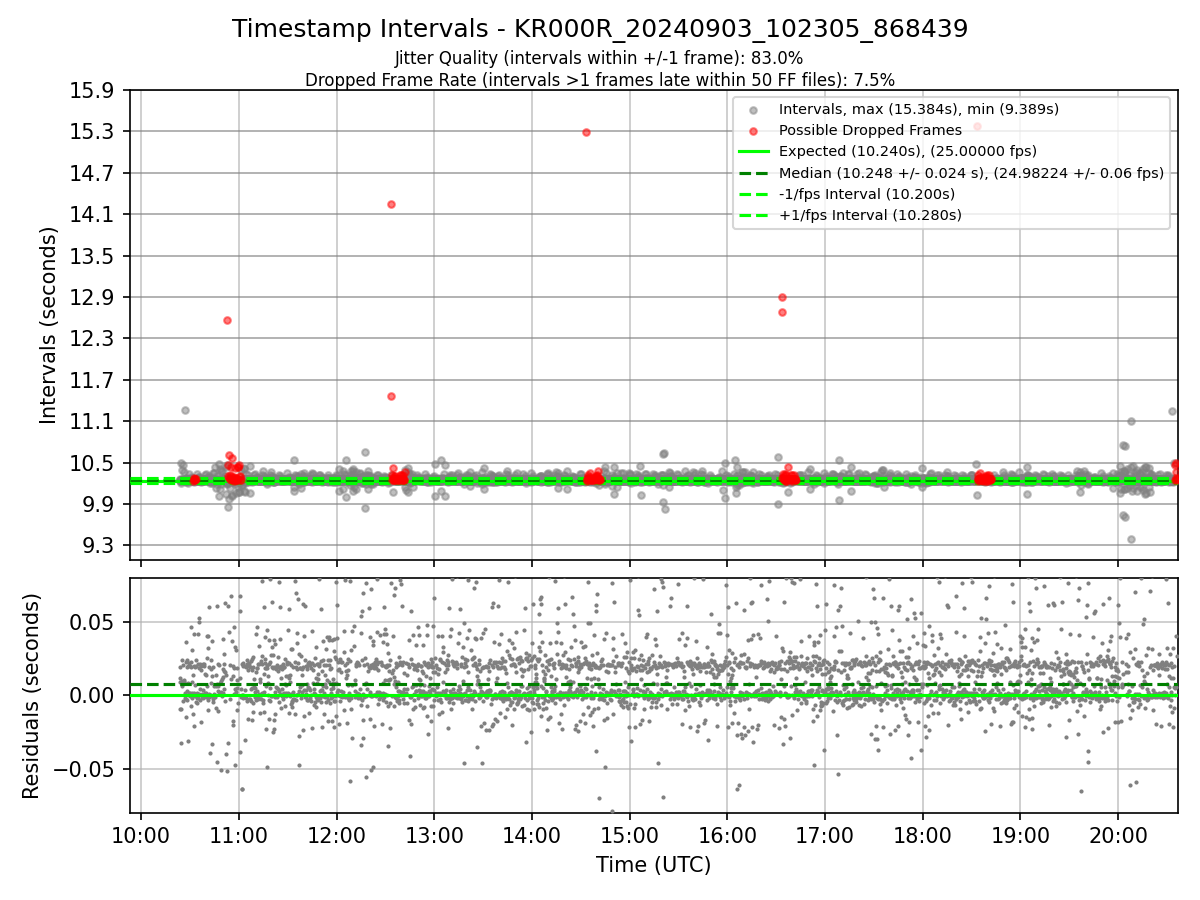Click the Timestamp Intervals plot title
The image size is (1200, 900).
click(x=600, y=29)
